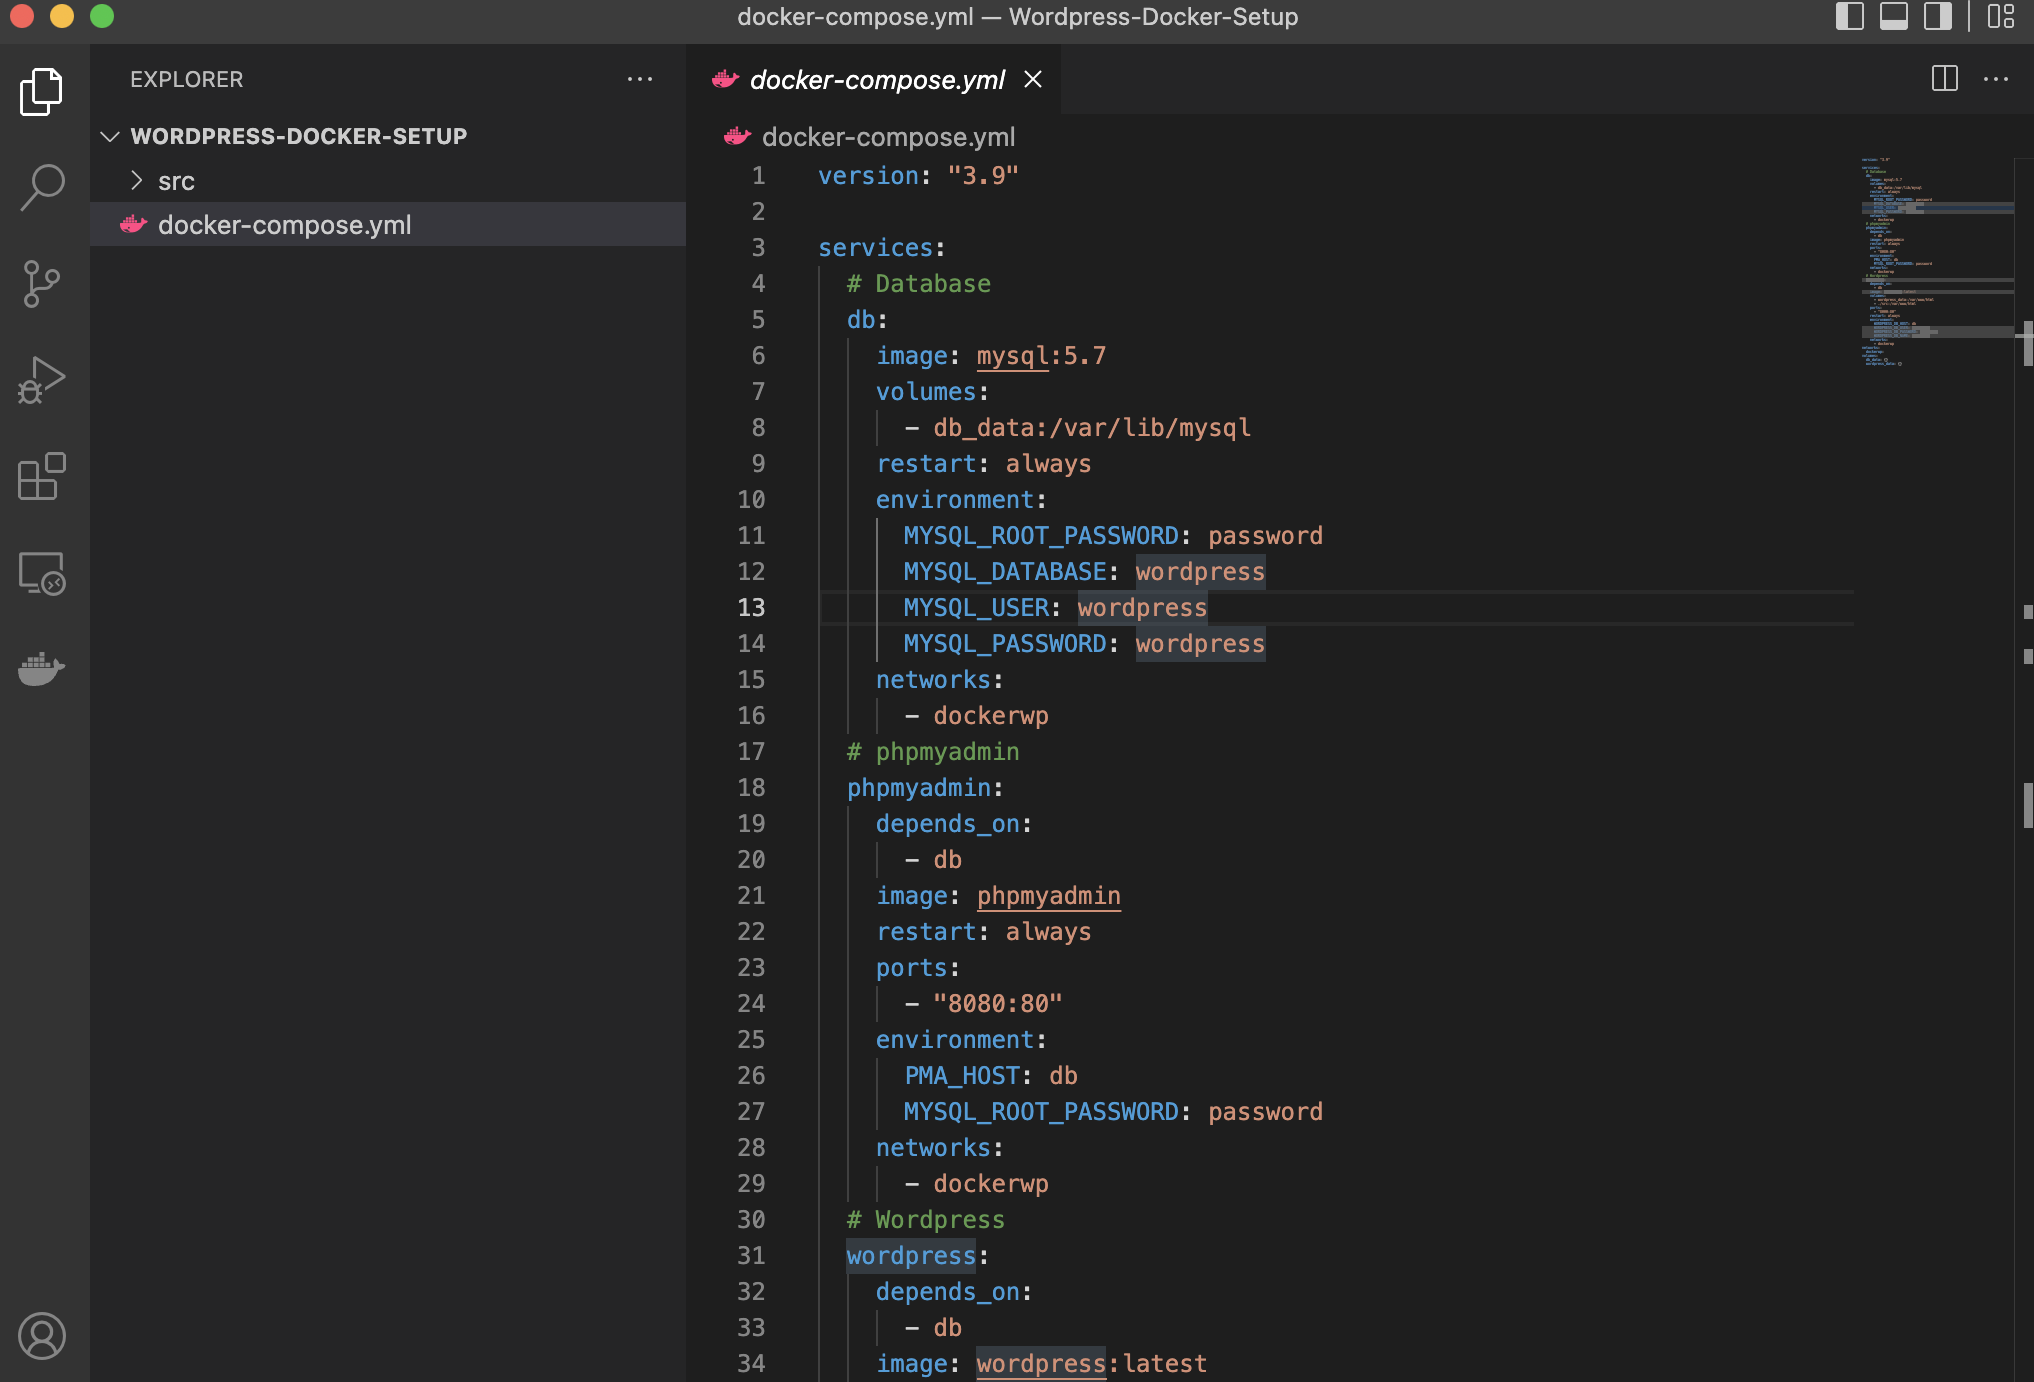Viewport: 2034px width, 1382px height.
Task: Click the Docker whale icon in breadcrumb
Action: click(x=738, y=136)
